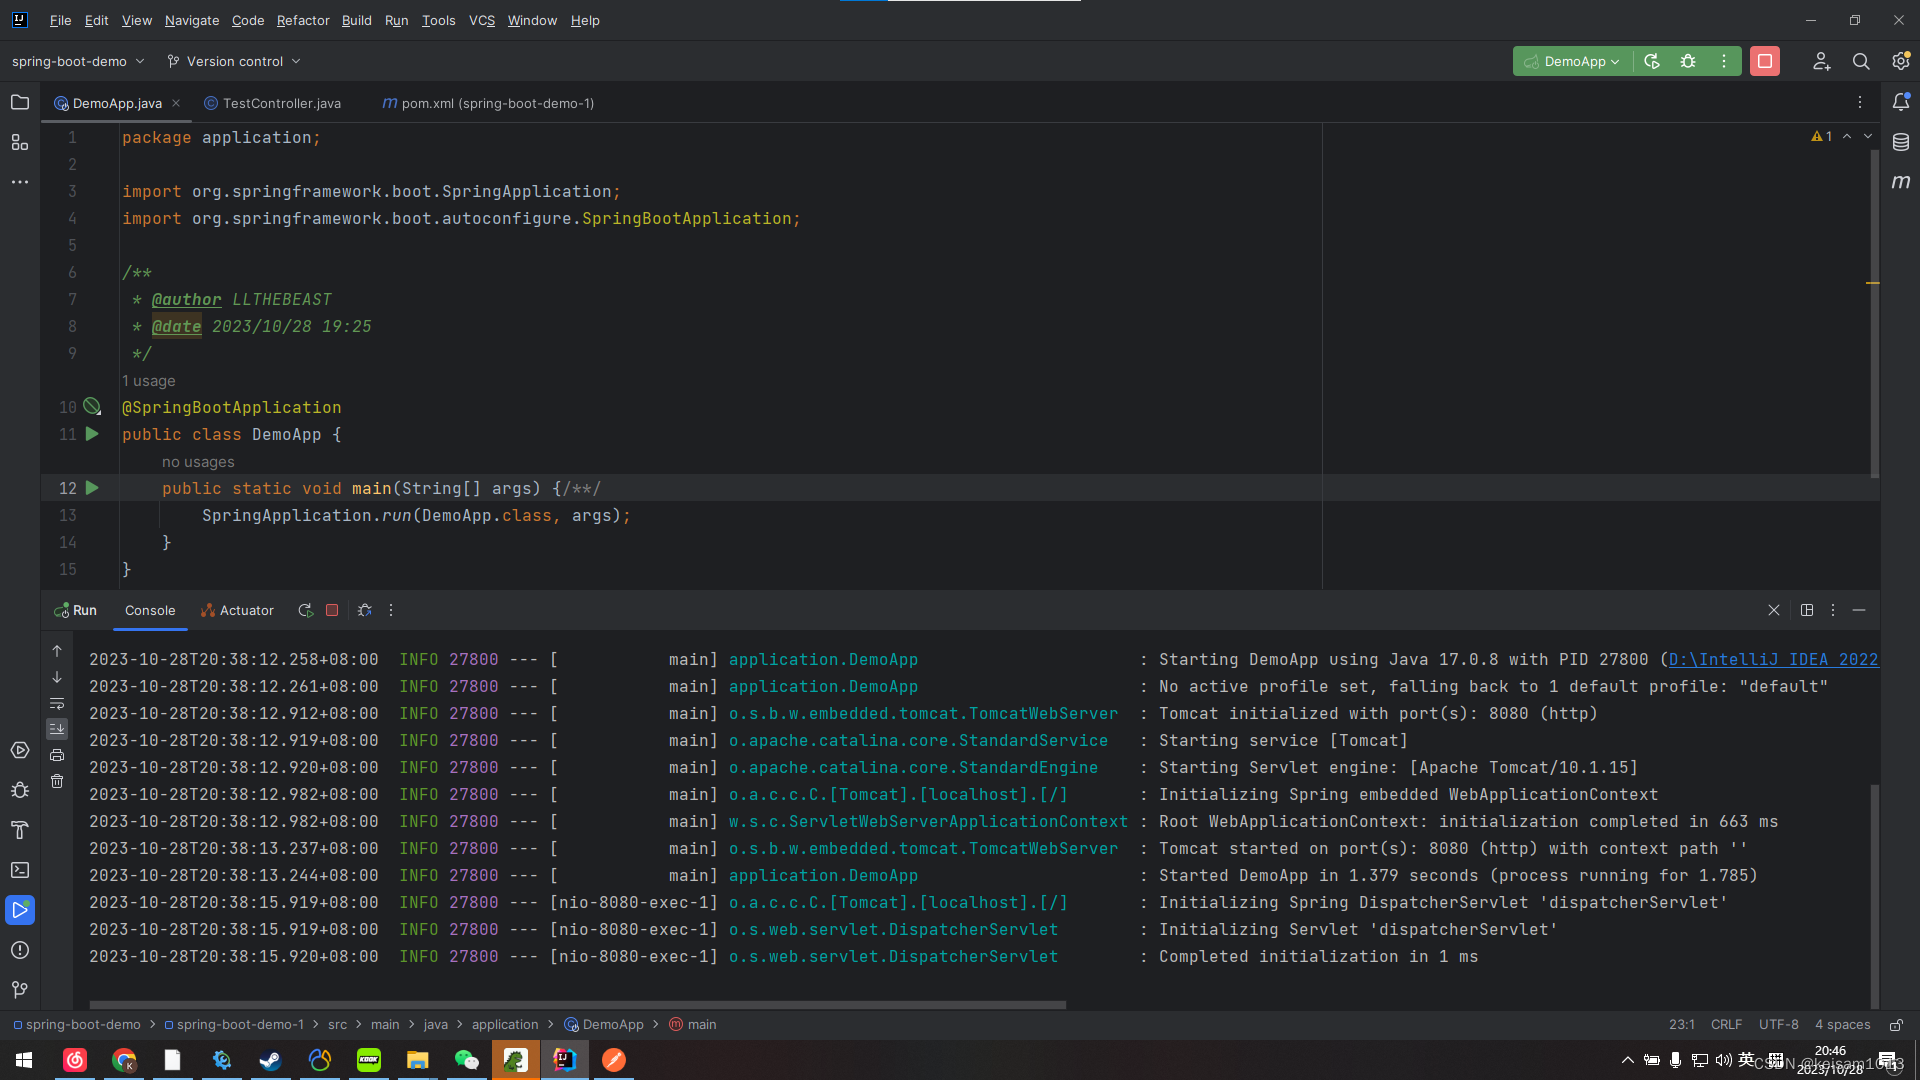Screen dimensions: 1920x1080
Task: Open the Build menu
Action: 357,20
